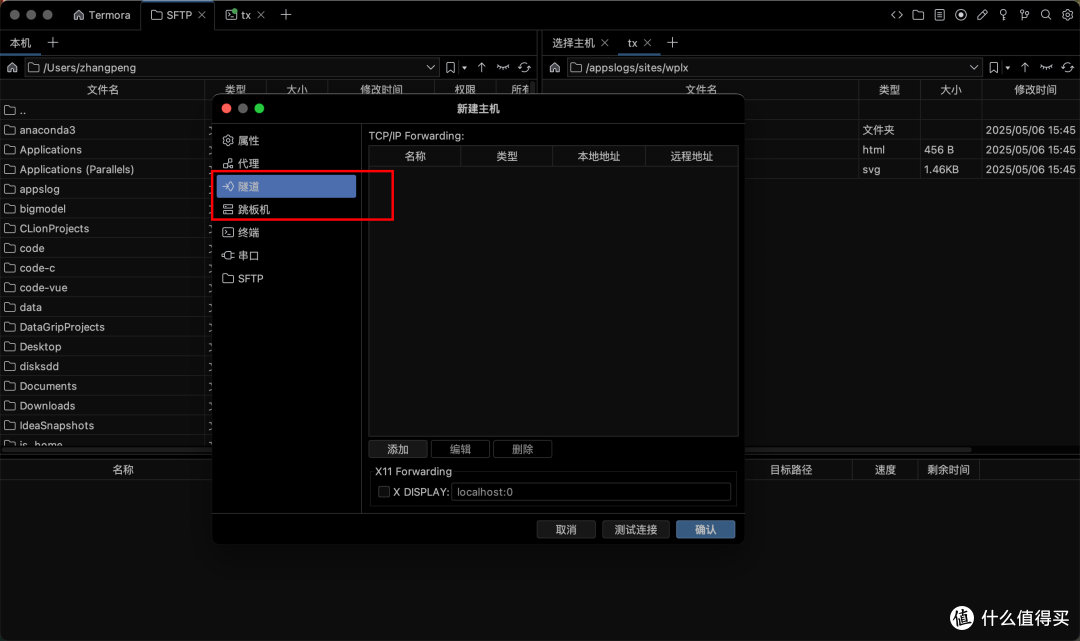Open 串口 section in new host dialog

tap(287, 255)
